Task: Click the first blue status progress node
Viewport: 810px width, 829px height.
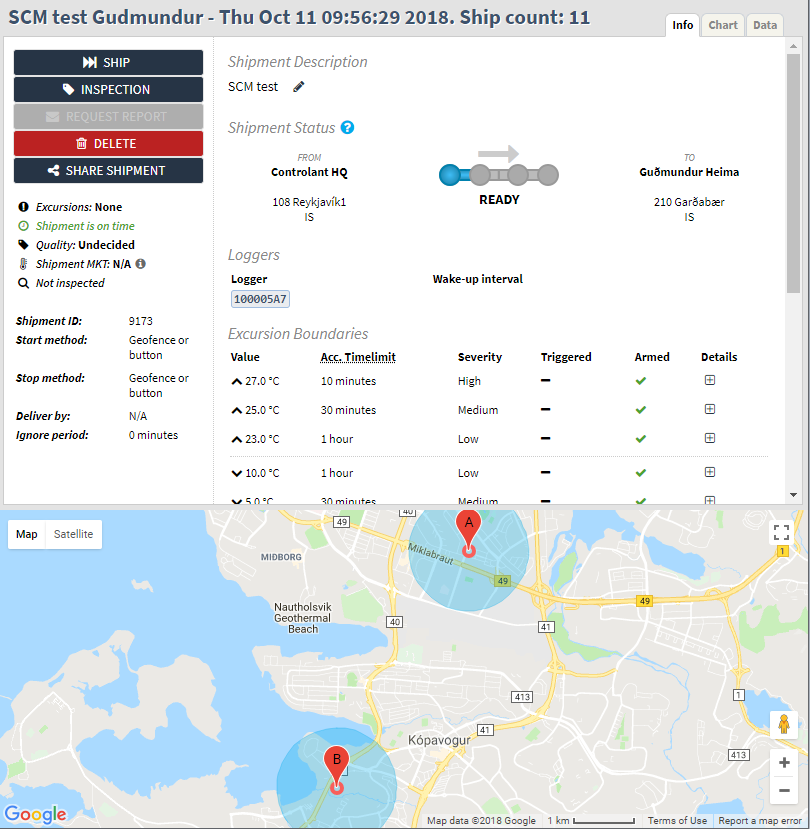Action: (x=450, y=175)
